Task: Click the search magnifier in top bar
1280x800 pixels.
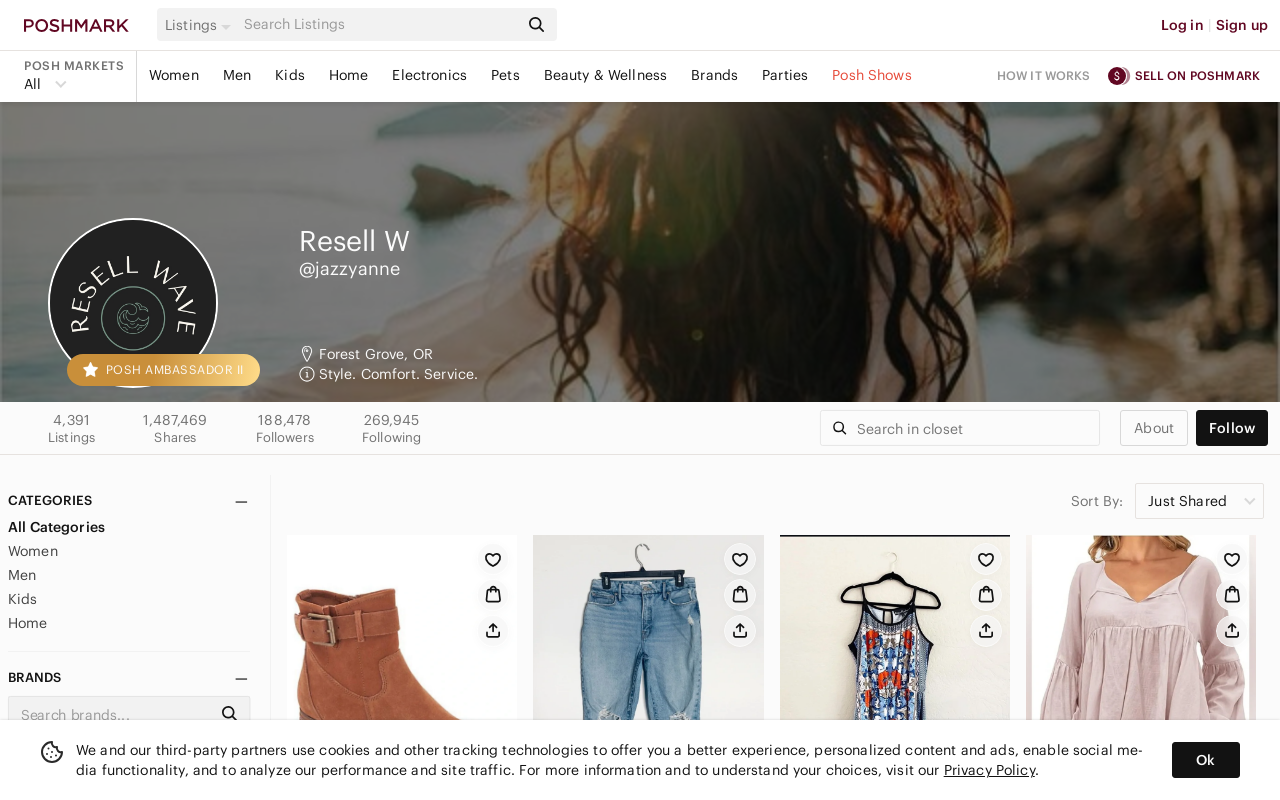Action: point(537,25)
